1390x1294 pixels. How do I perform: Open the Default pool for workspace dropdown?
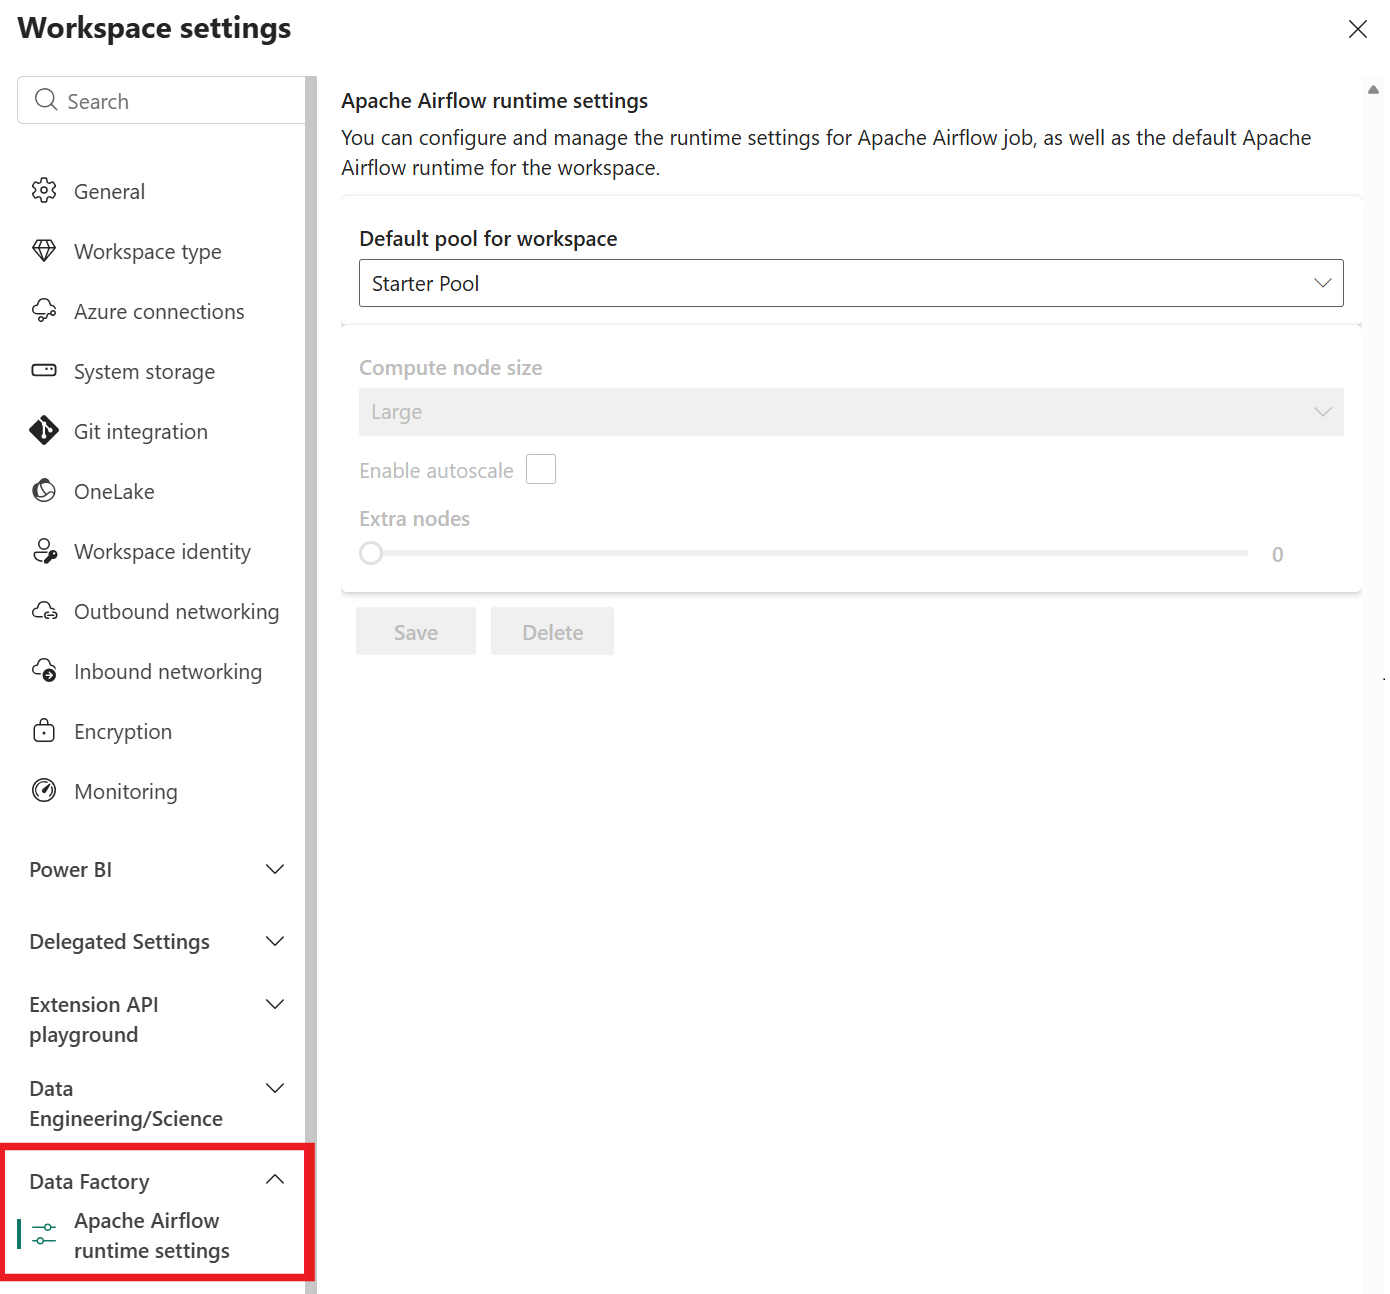pyautogui.click(x=850, y=283)
